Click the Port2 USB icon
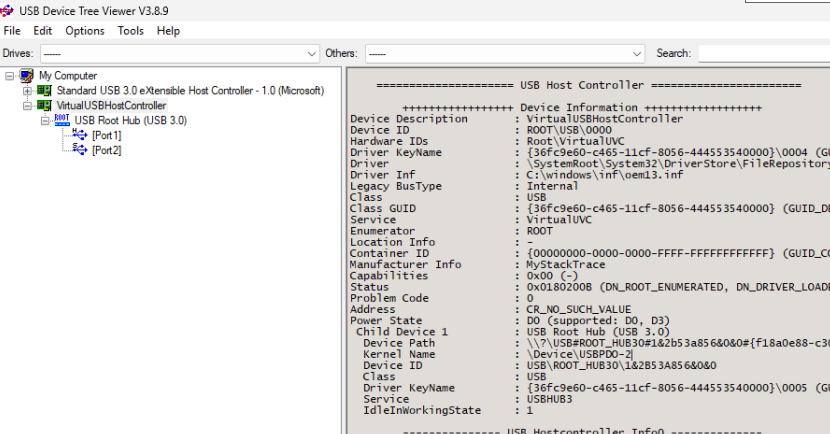 tap(79, 150)
